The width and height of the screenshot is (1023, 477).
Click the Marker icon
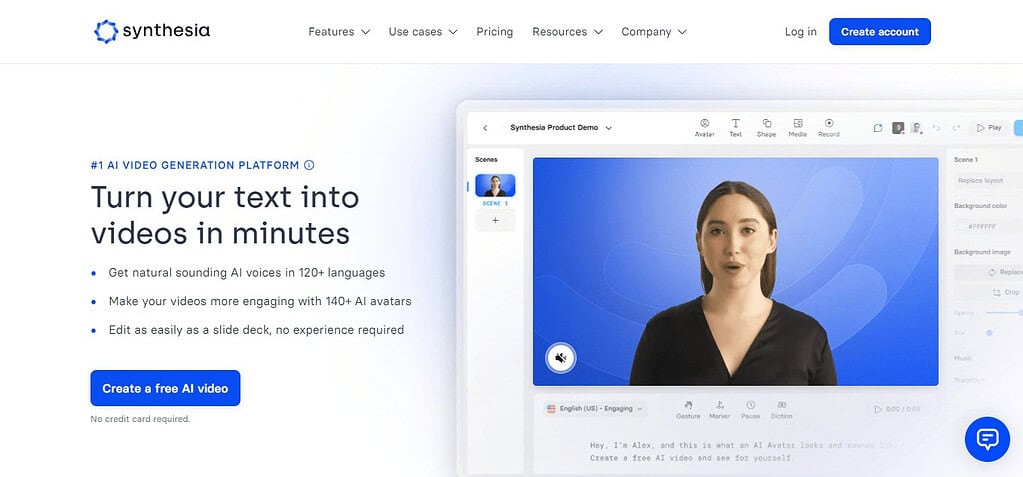pos(720,410)
